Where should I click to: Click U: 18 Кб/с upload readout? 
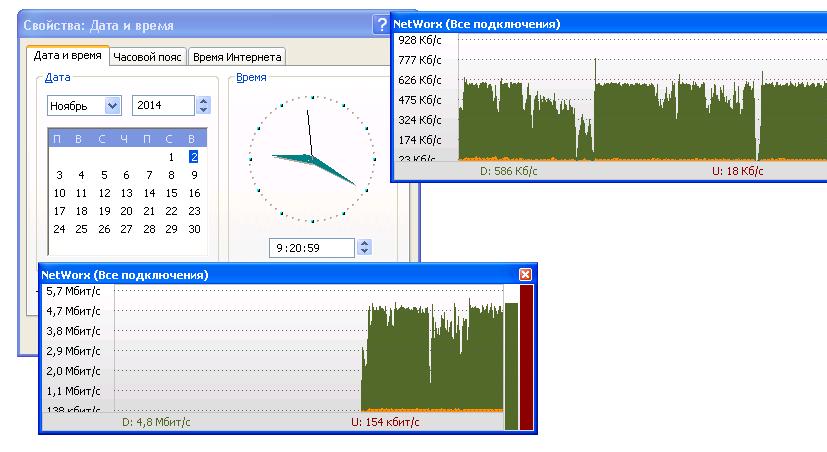(737, 171)
